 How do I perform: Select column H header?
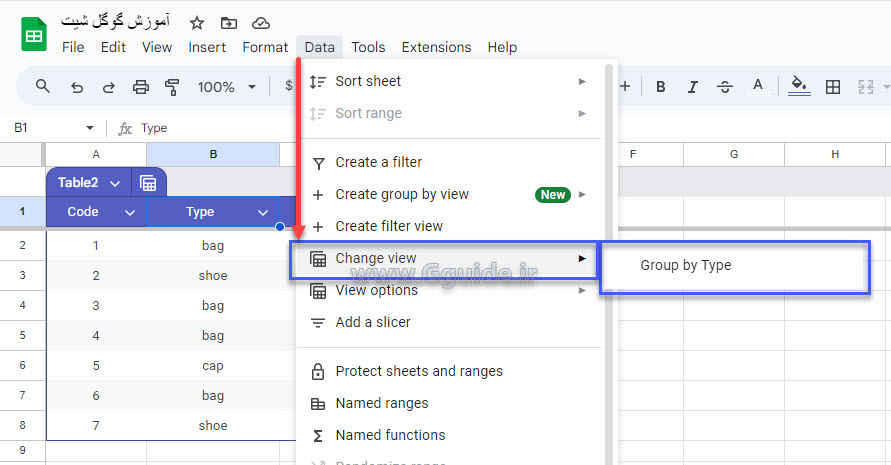coord(835,154)
